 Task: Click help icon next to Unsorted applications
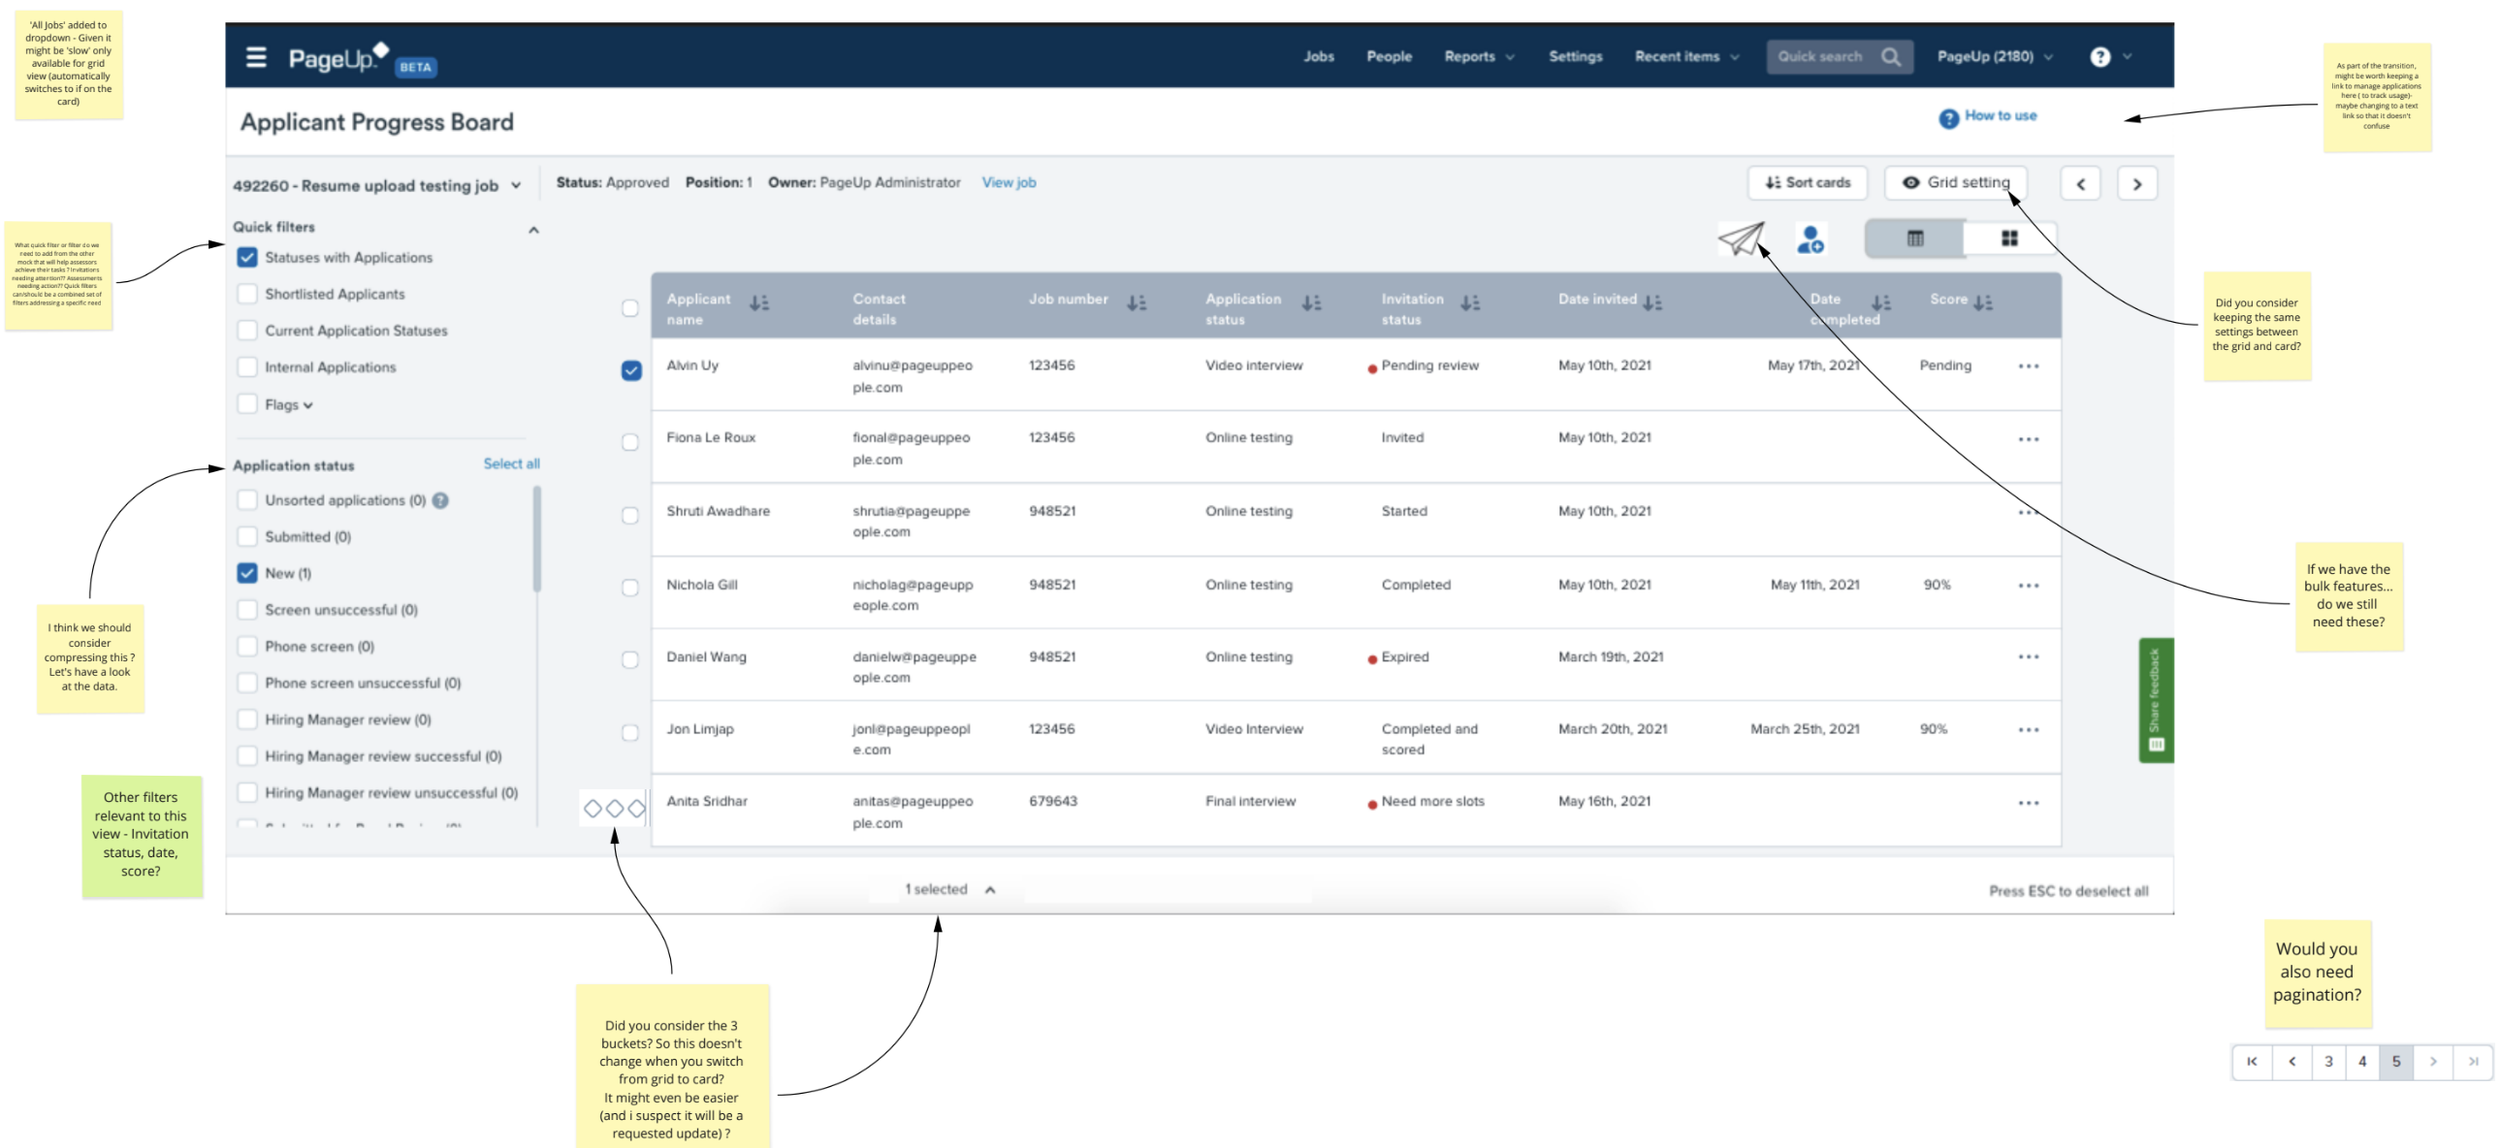tap(441, 500)
